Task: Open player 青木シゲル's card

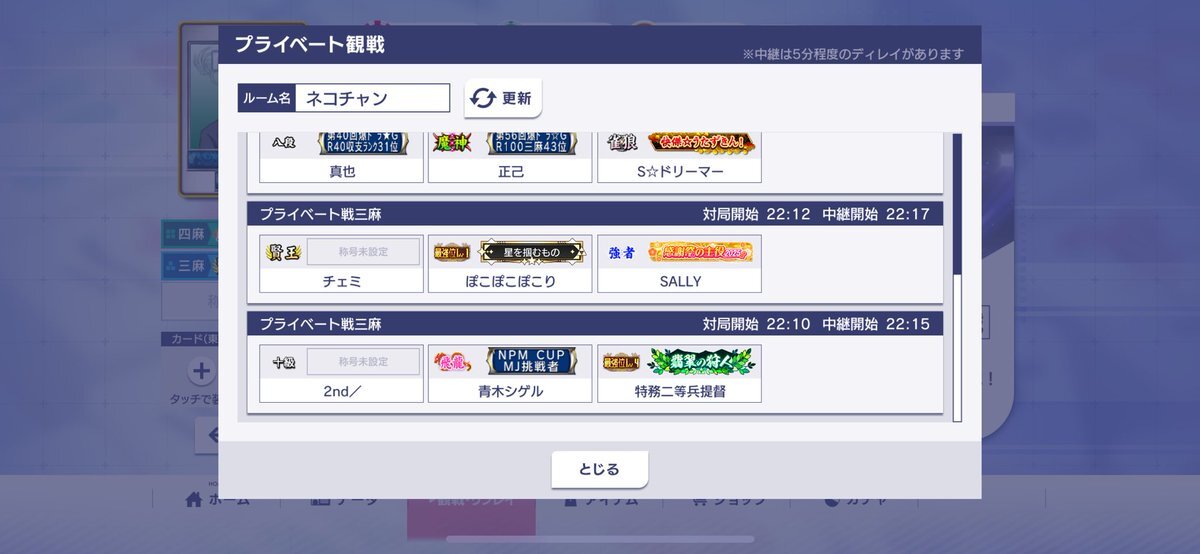Action: pos(510,374)
